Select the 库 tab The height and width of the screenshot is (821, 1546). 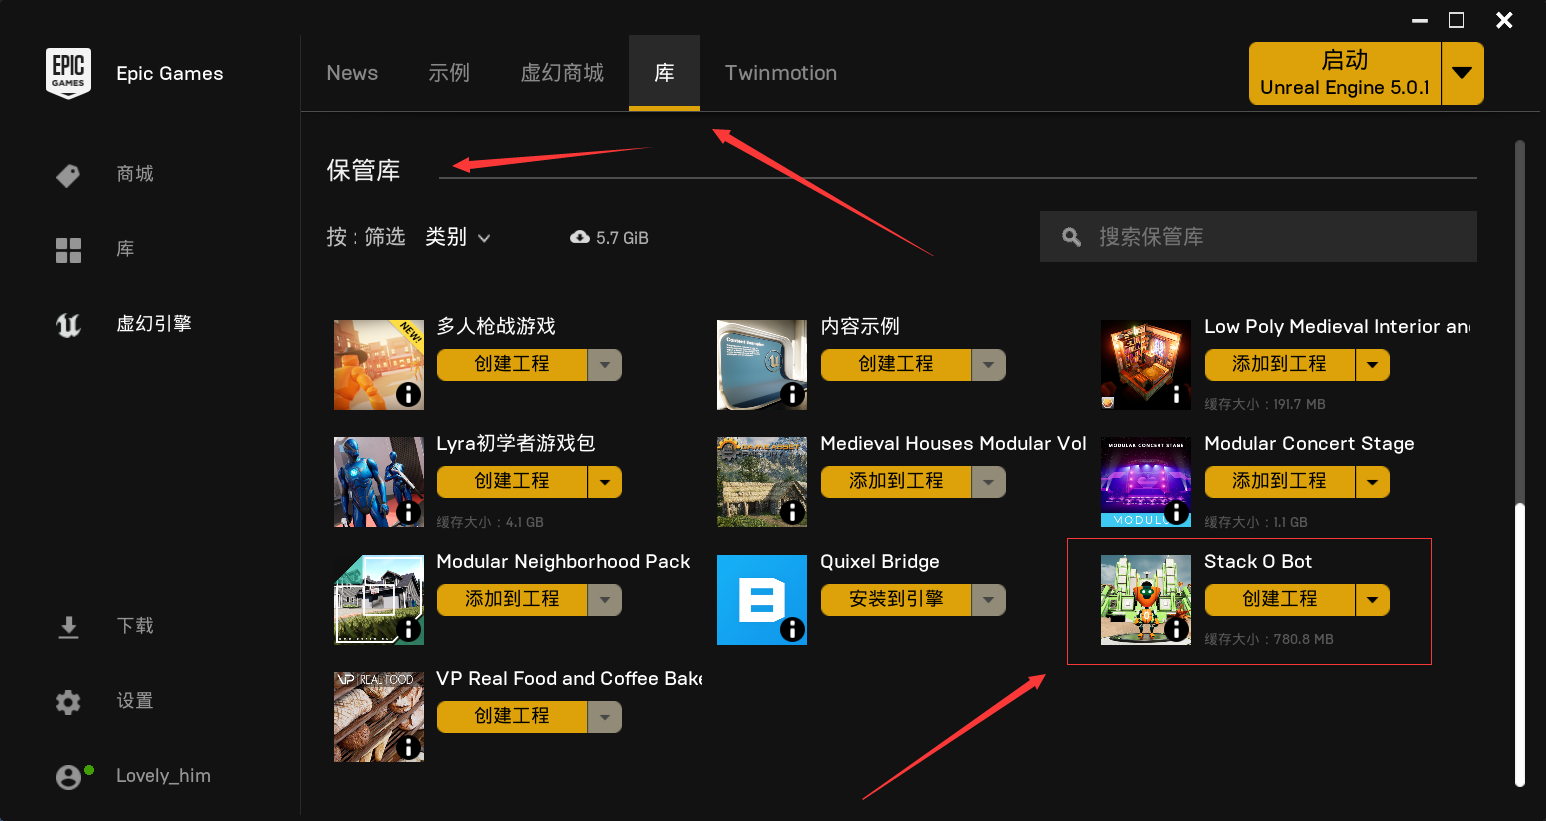click(664, 73)
